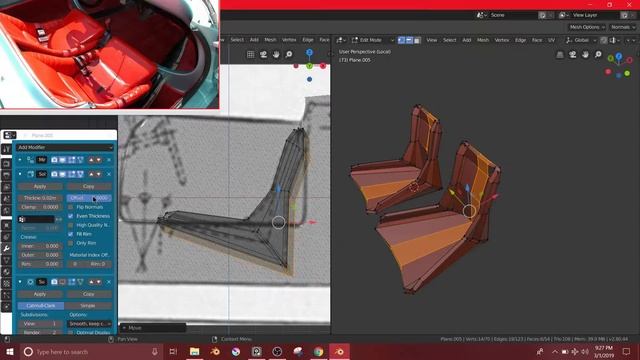The height and width of the screenshot is (360, 640).
Task: Open the UV menu
Action: point(551,40)
